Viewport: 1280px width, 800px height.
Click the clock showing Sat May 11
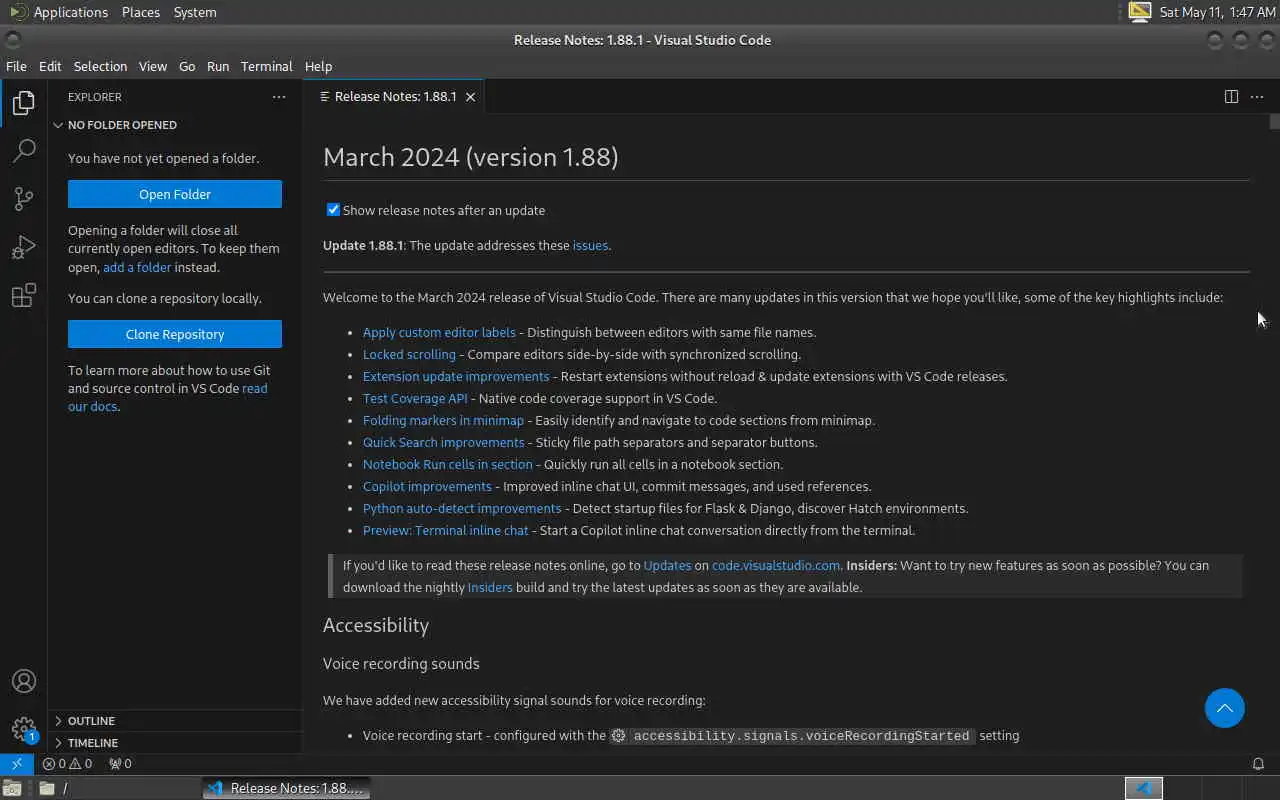[1217, 12]
